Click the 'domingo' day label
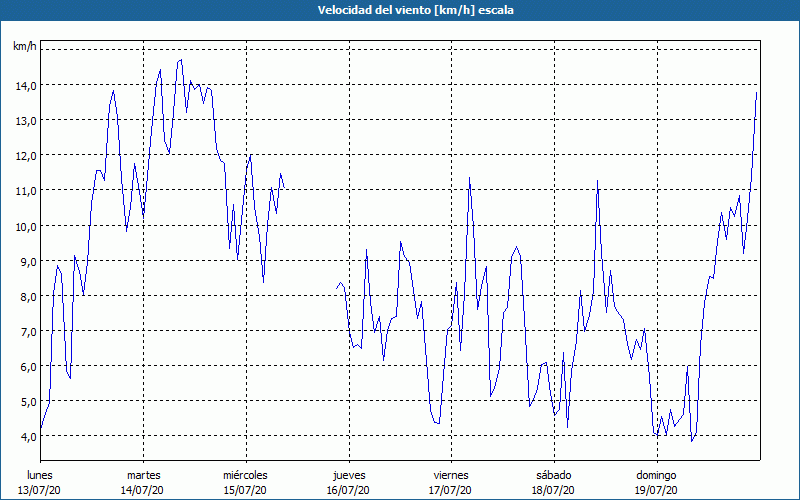 [x=656, y=475]
